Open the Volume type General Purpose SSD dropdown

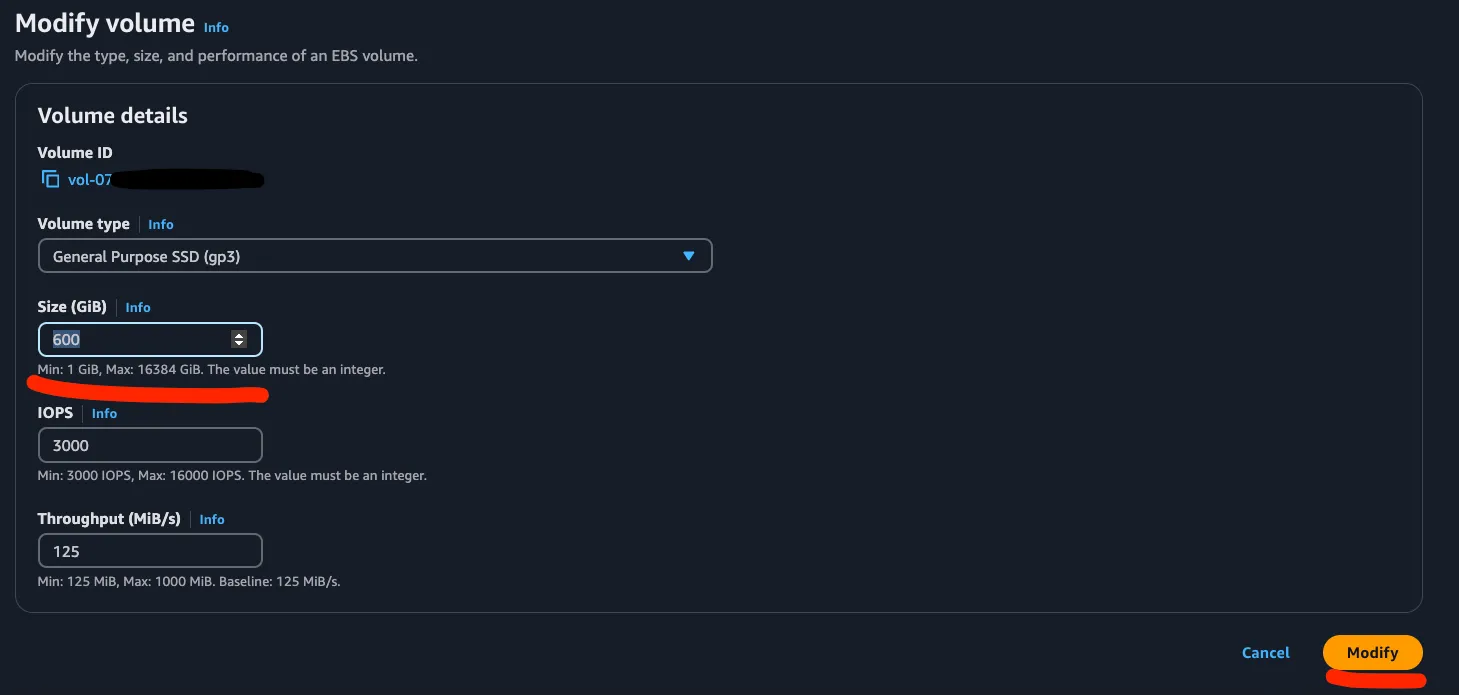[374, 256]
